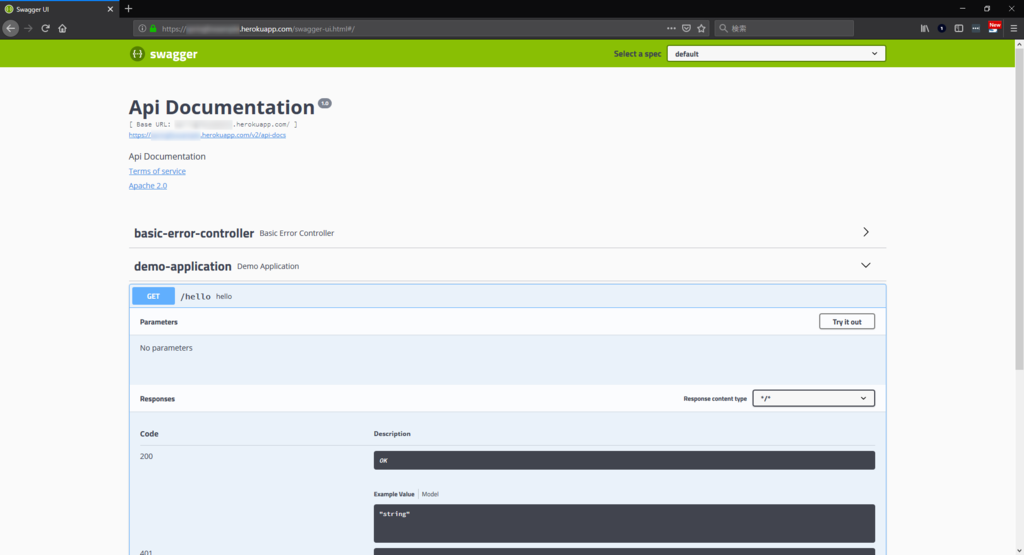Open page actions three-dot menu
1024x555 pixels.
[671, 28]
